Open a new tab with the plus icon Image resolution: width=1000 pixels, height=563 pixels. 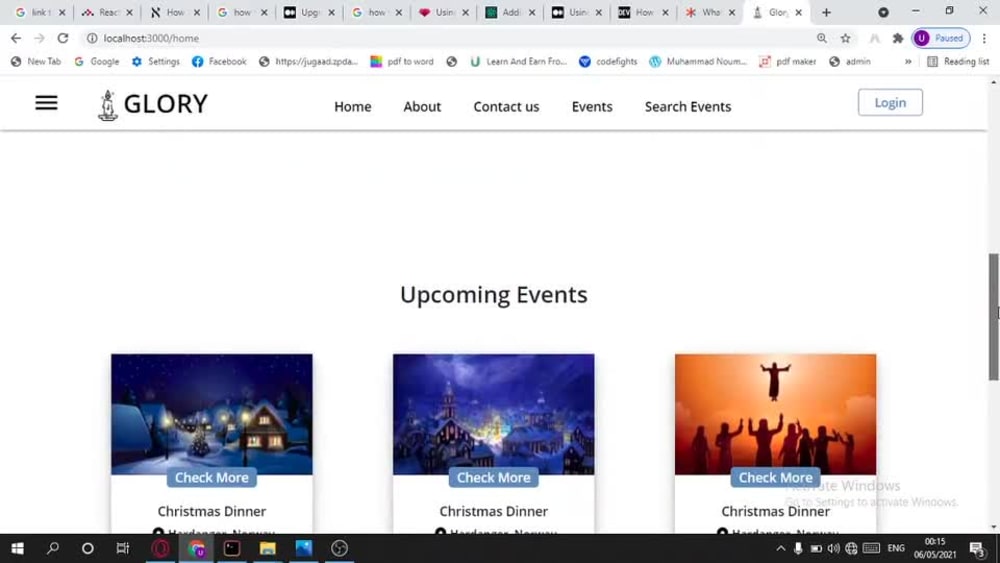click(826, 12)
